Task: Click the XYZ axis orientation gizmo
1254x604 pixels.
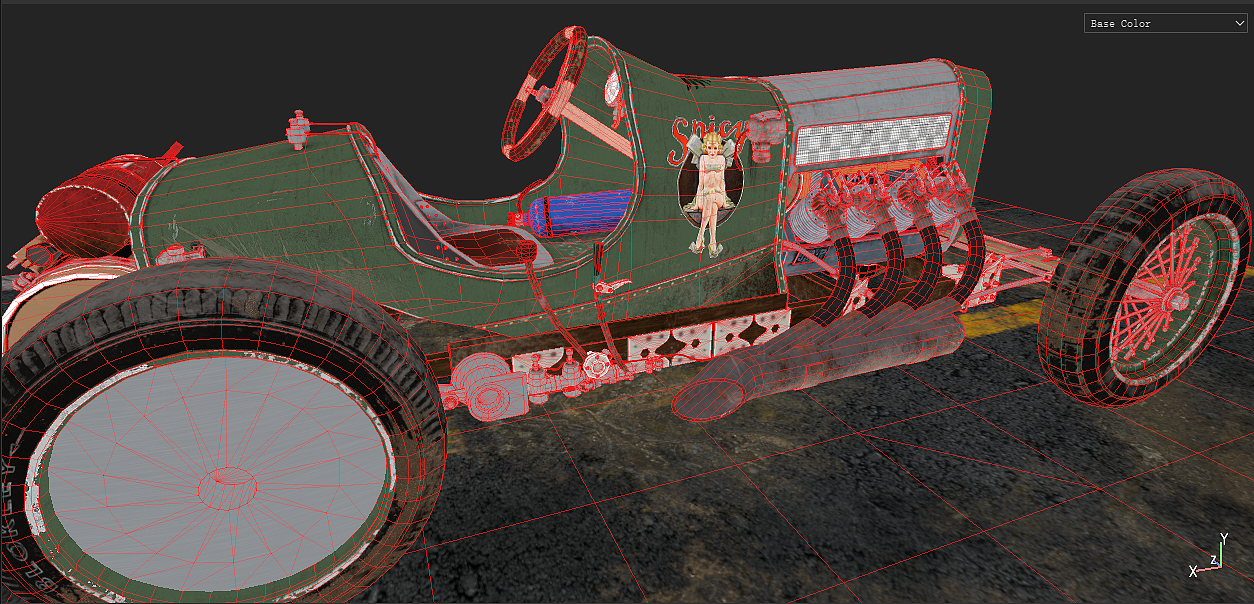Action: 1209,556
